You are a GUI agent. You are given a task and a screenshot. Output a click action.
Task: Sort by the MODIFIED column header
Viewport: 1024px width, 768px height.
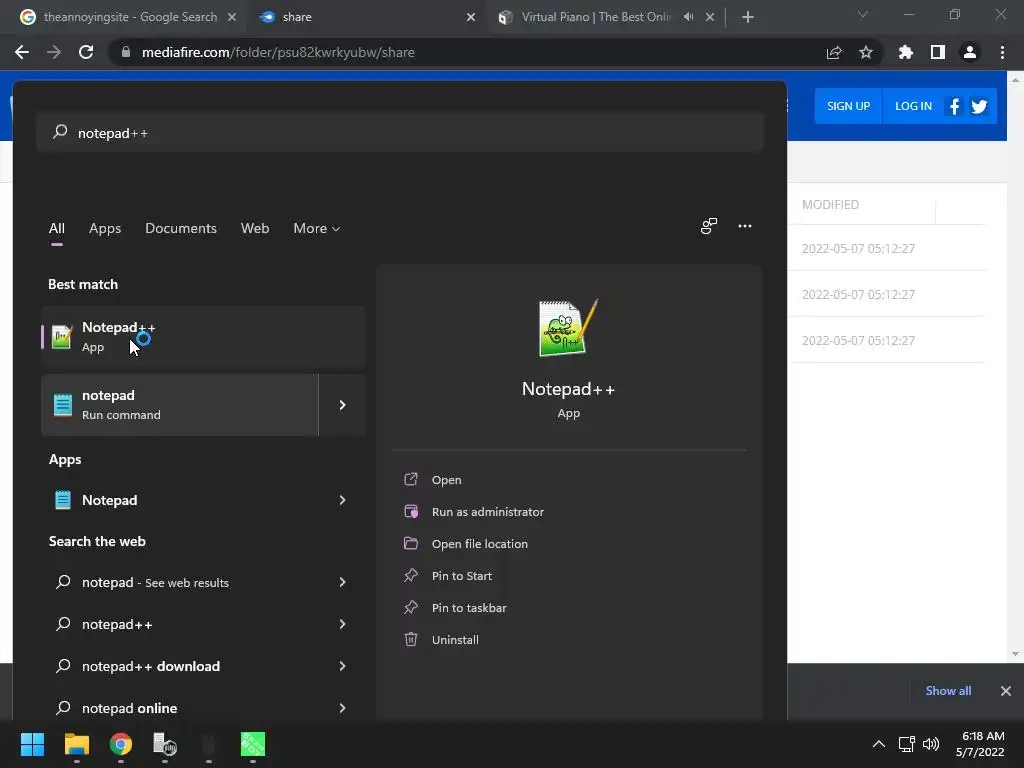[x=830, y=204]
